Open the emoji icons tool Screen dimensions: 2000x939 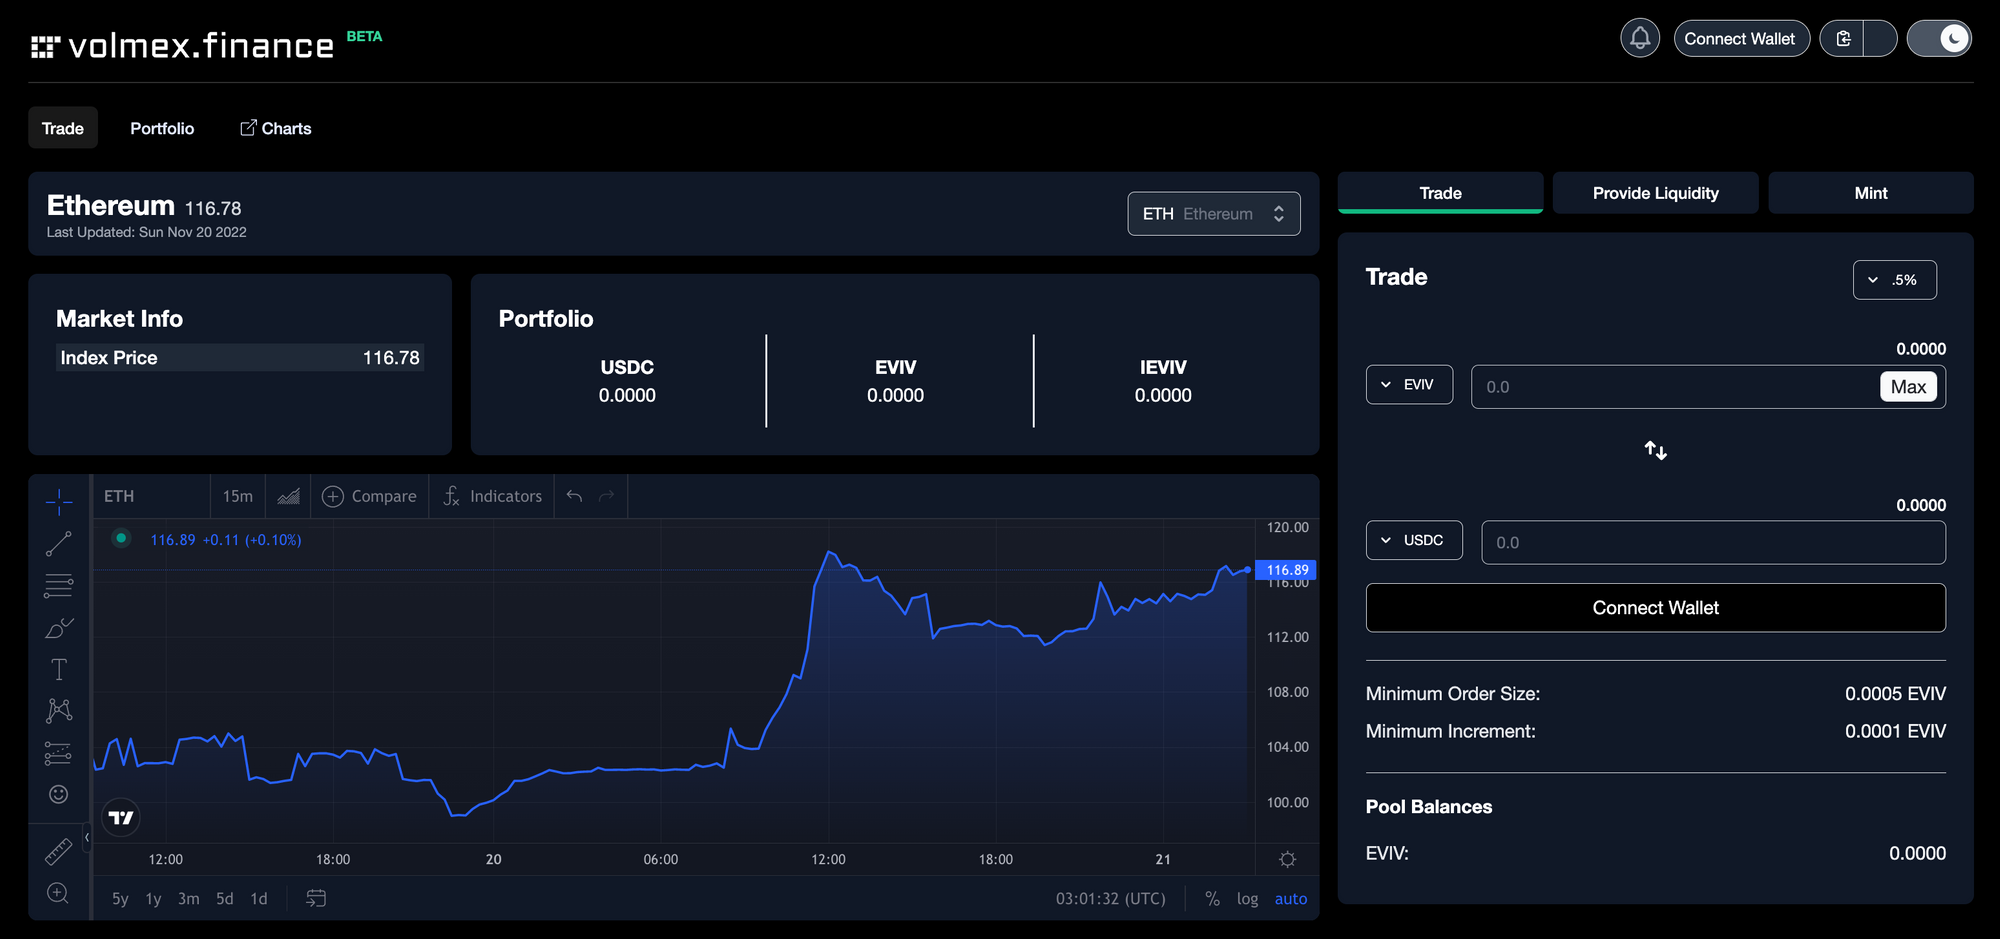point(59,794)
